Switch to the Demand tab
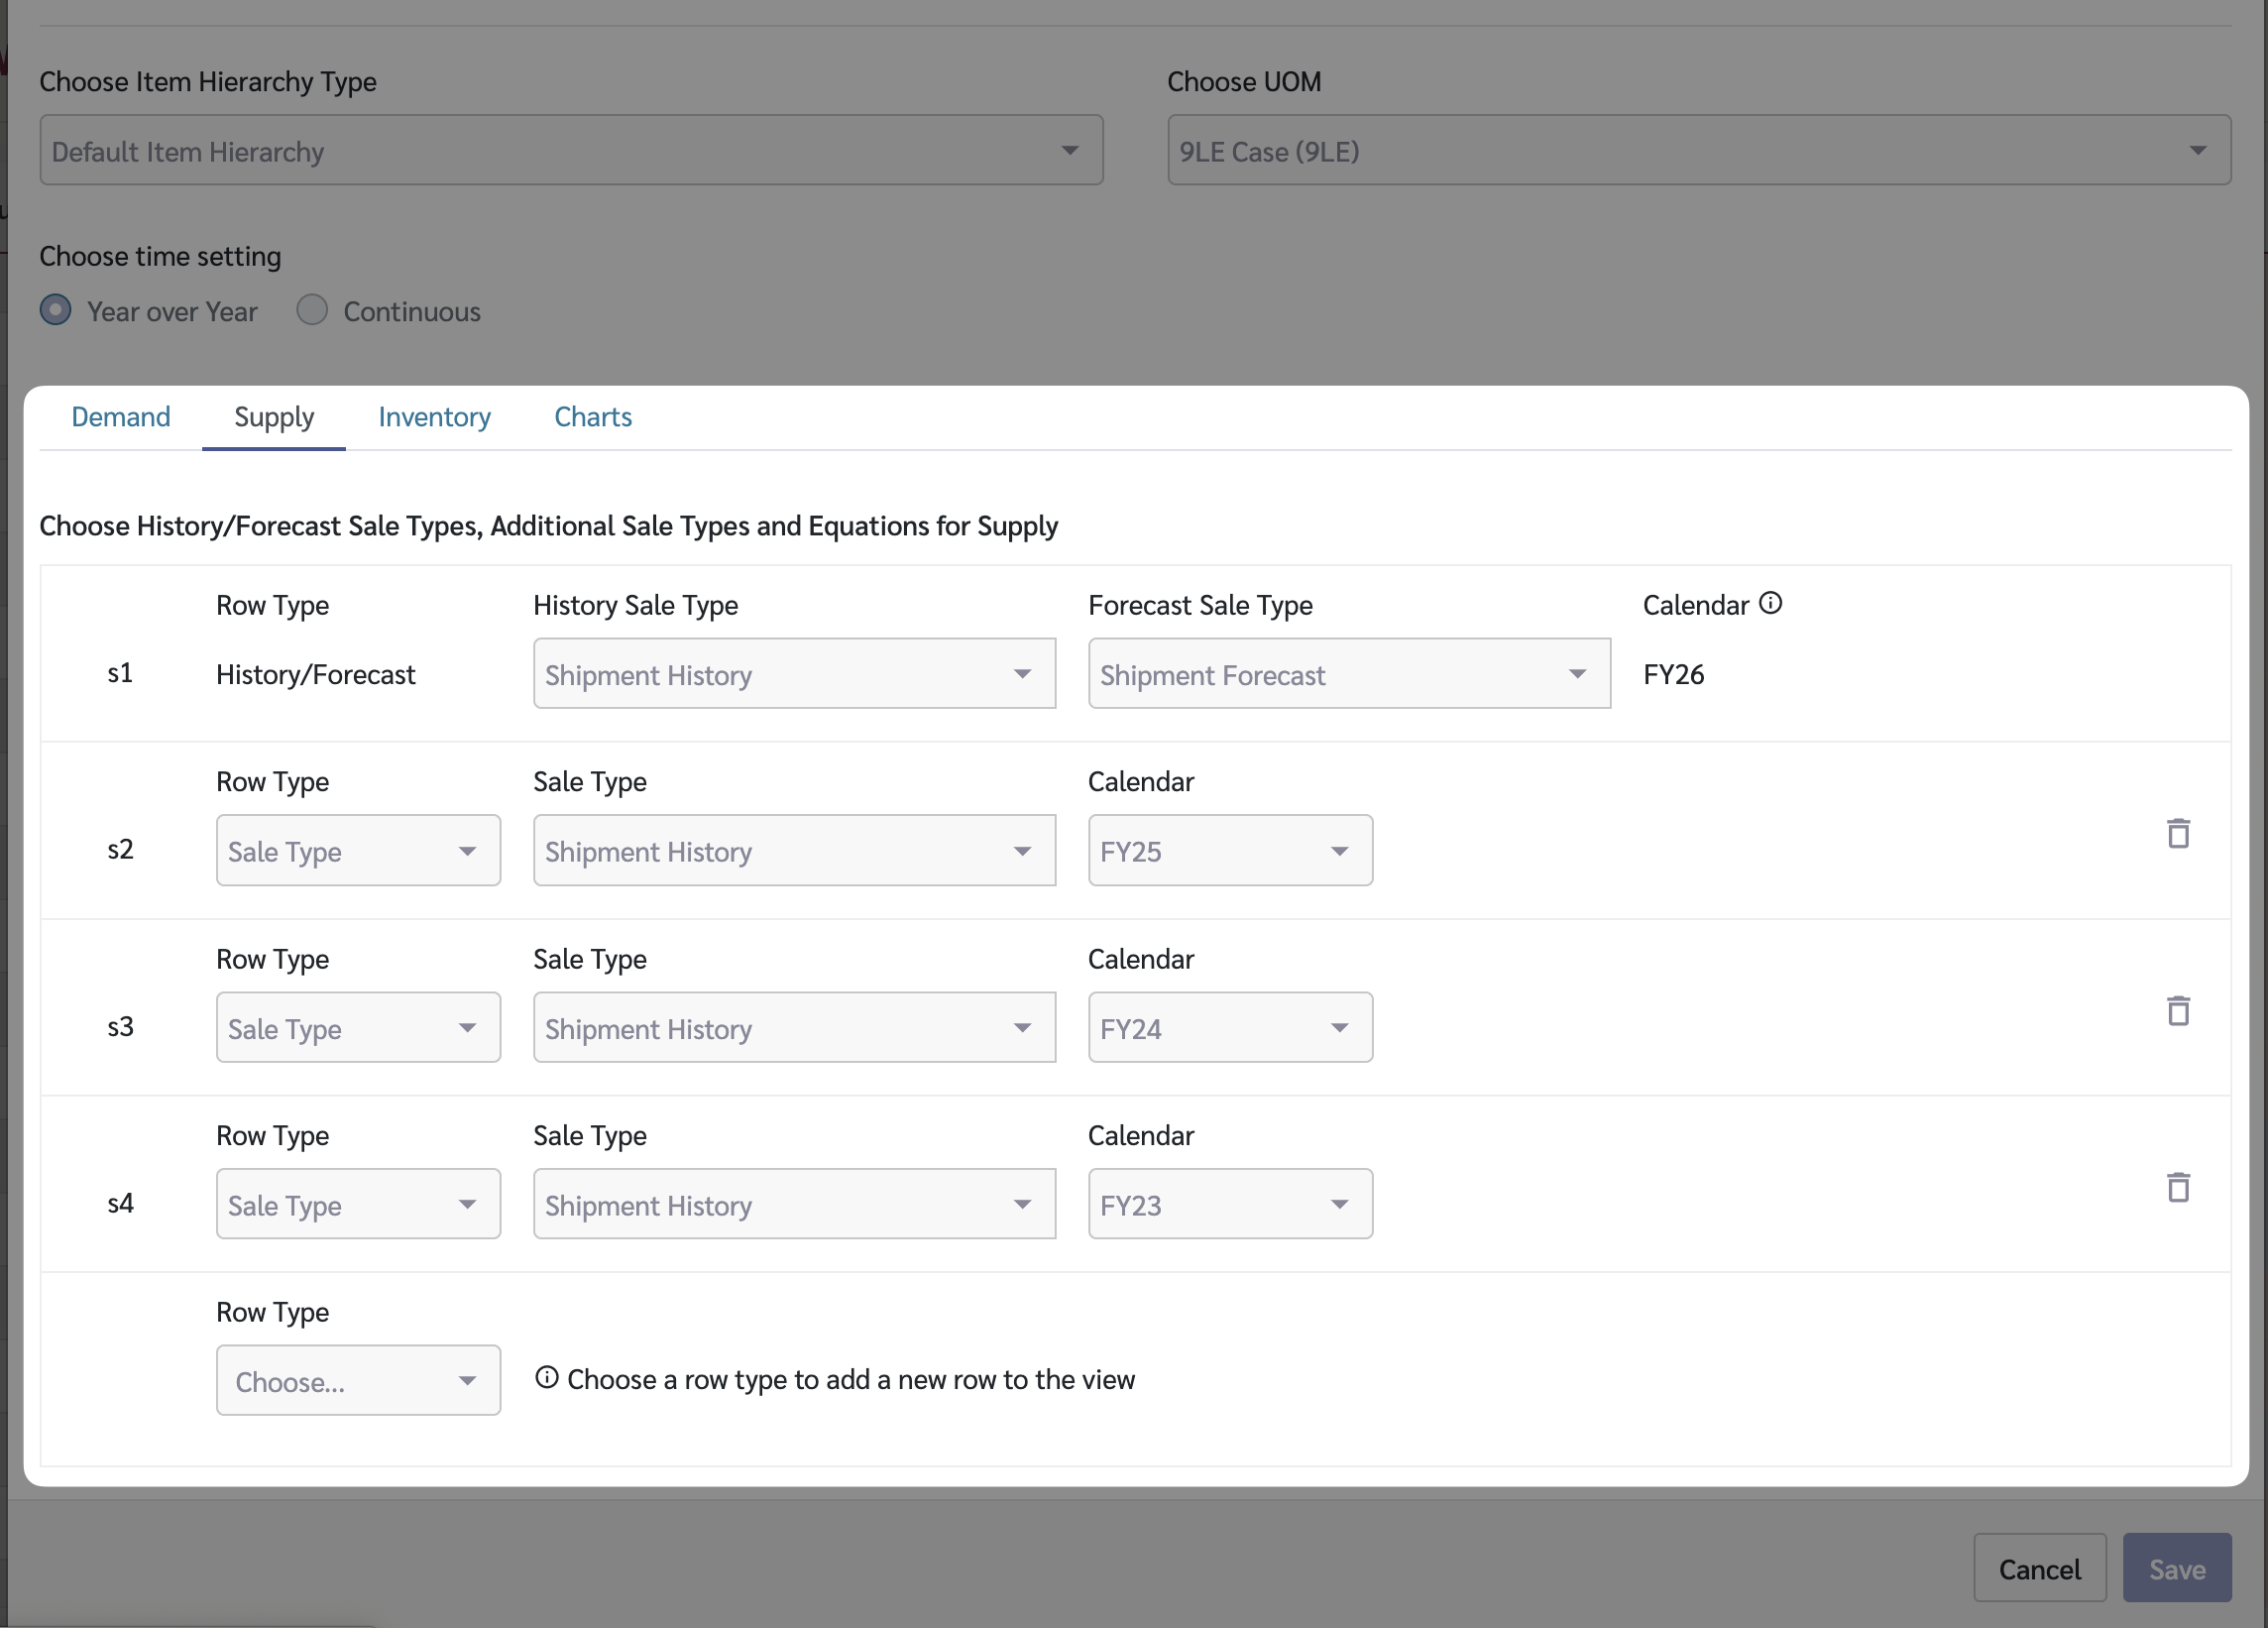Image resolution: width=2268 pixels, height=1628 pixels. click(x=121, y=417)
